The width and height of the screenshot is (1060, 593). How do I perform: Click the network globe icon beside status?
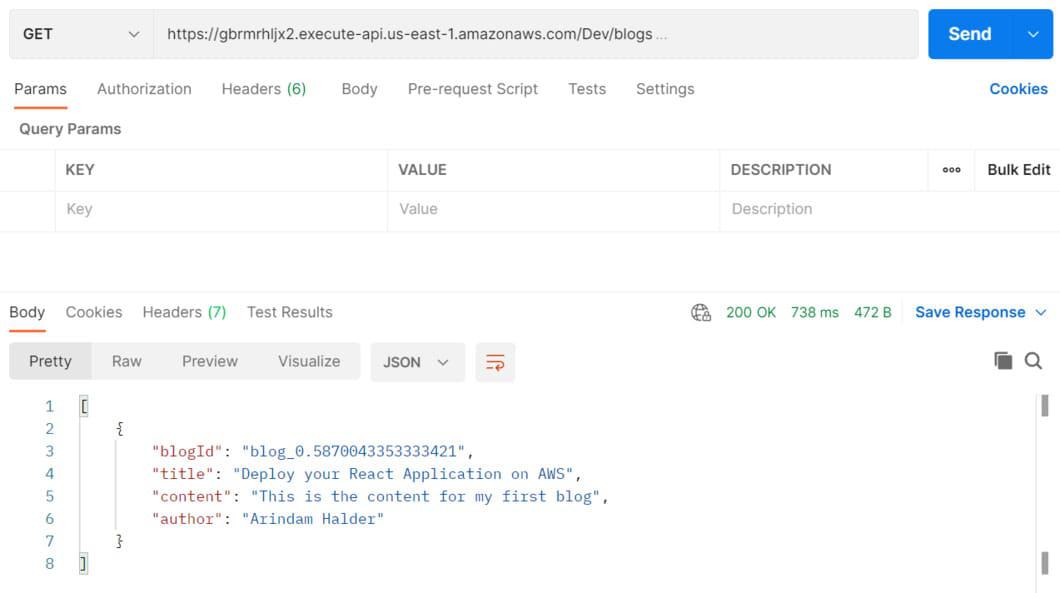[x=701, y=313]
